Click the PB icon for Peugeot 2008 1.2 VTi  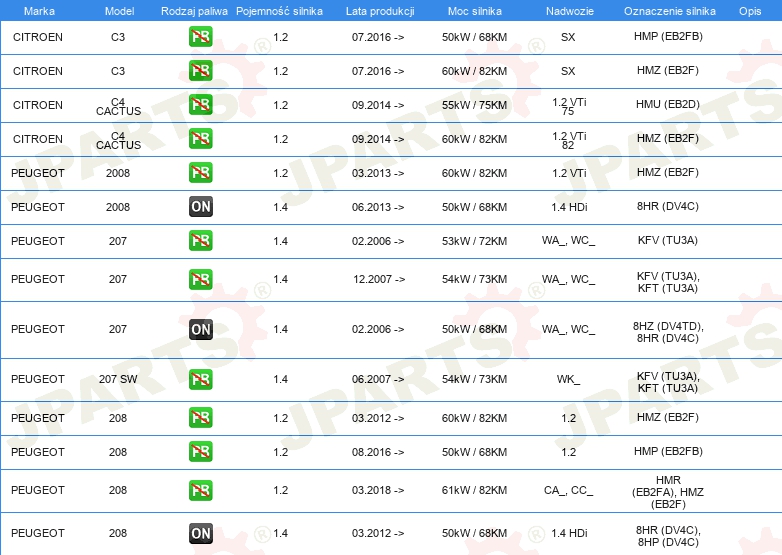click(200, 173)
